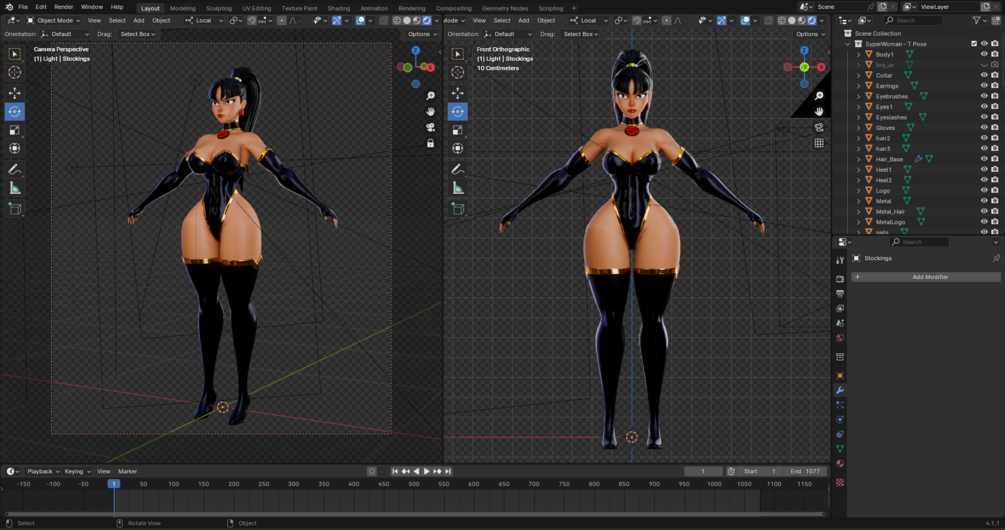Open the Playback menu in timeline

(43, 471)
